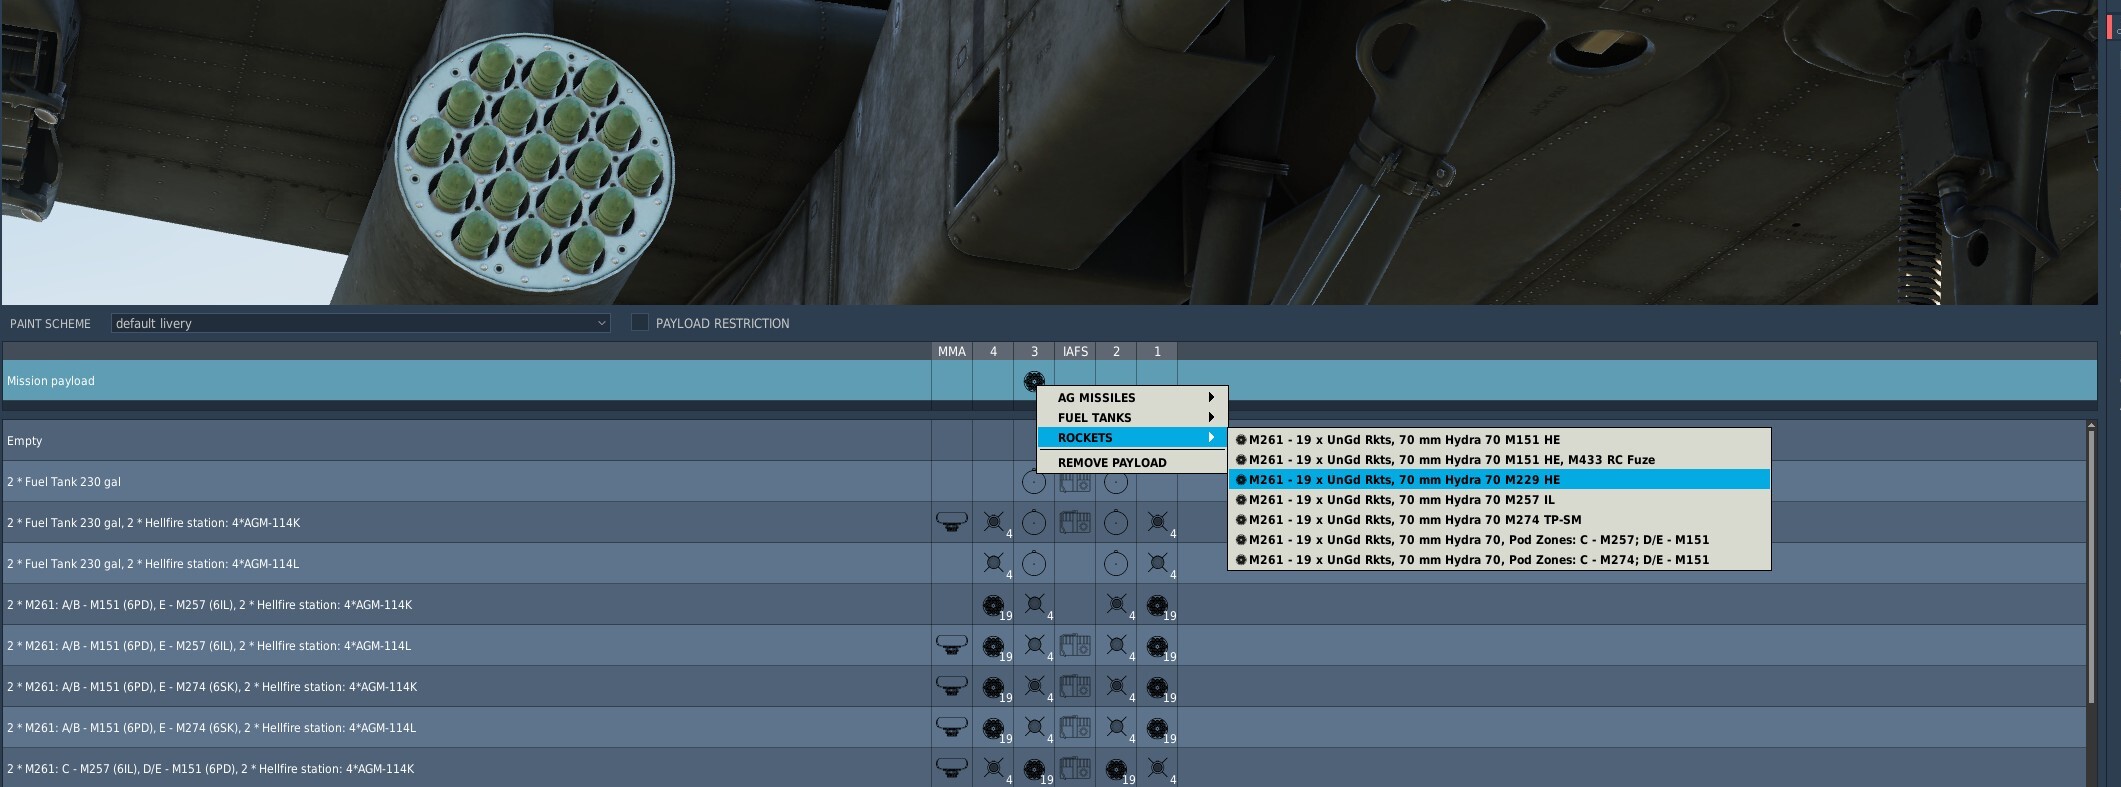Click the MMA column header
Viewport: 2121px width, 787px height.
(x=952, y=351)
